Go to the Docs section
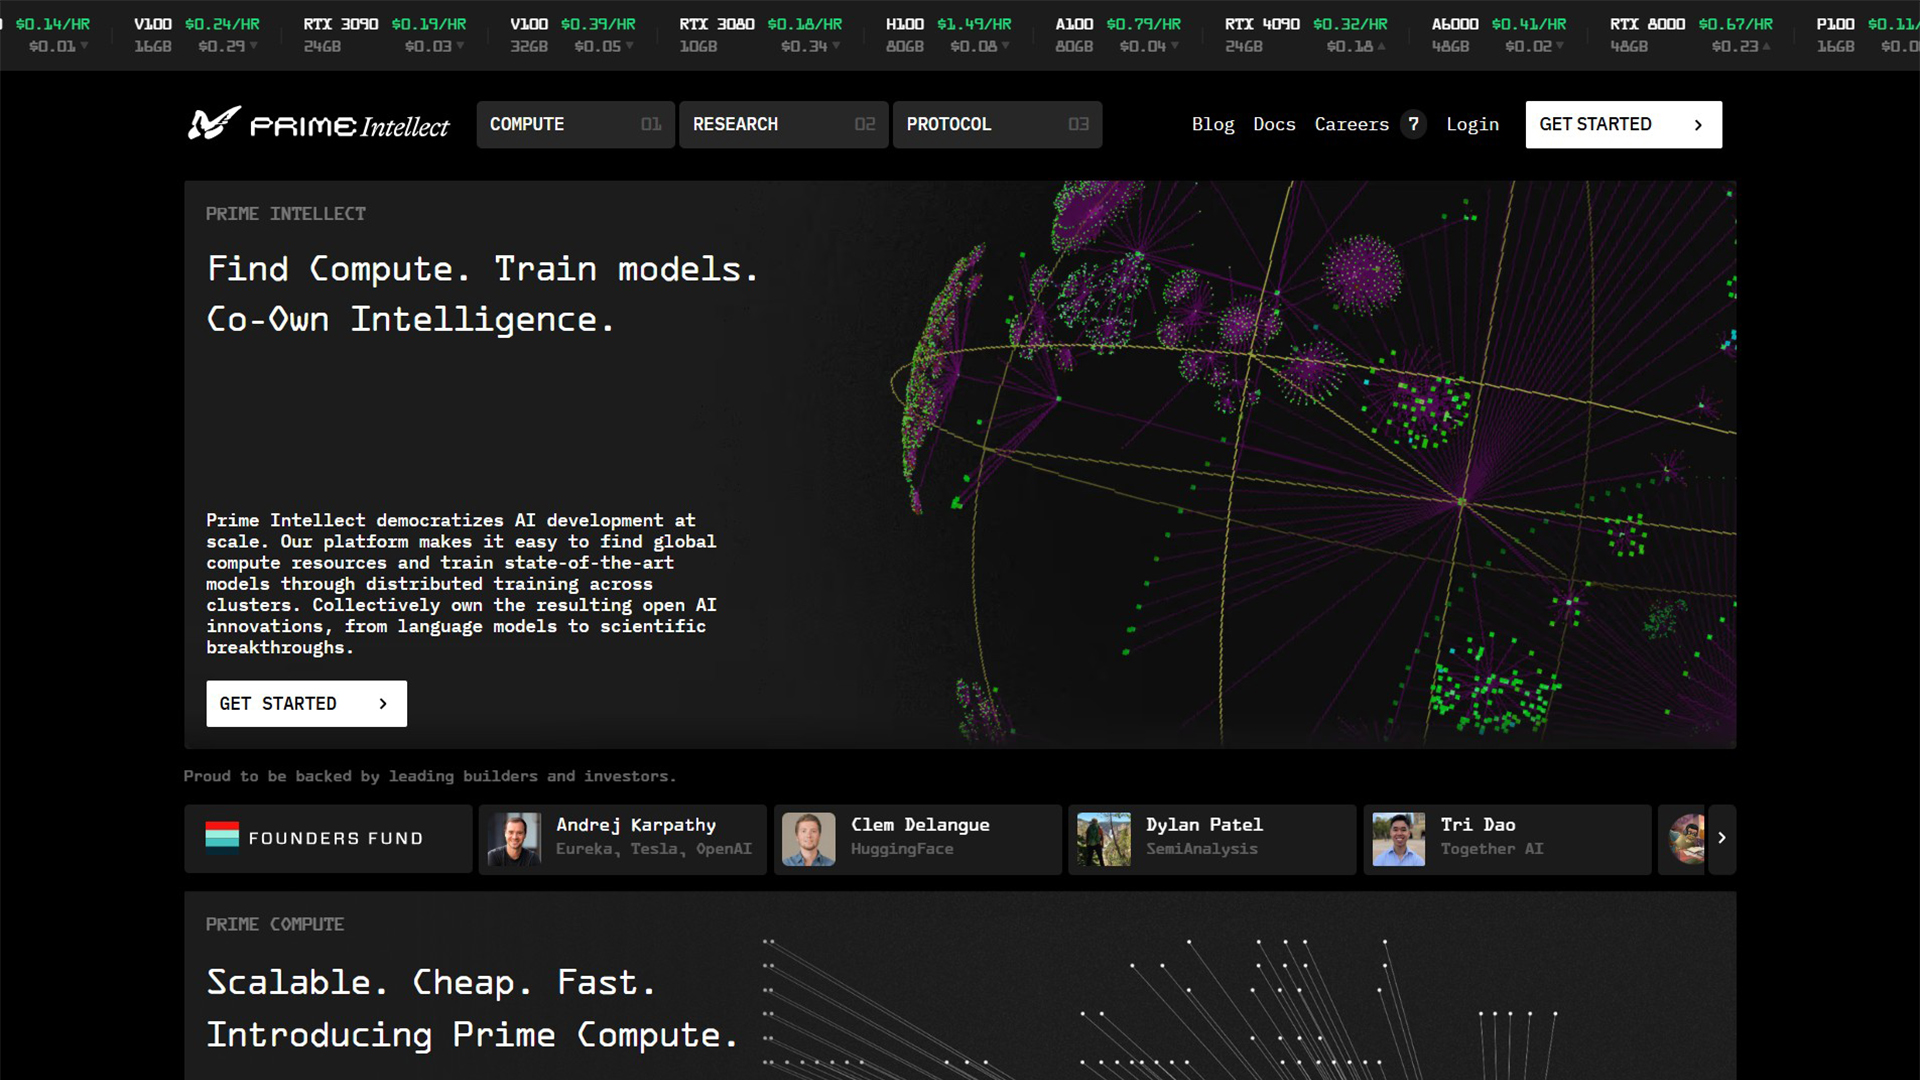The width and height of the screenshot is (1920, 1080). [1273, 124]
